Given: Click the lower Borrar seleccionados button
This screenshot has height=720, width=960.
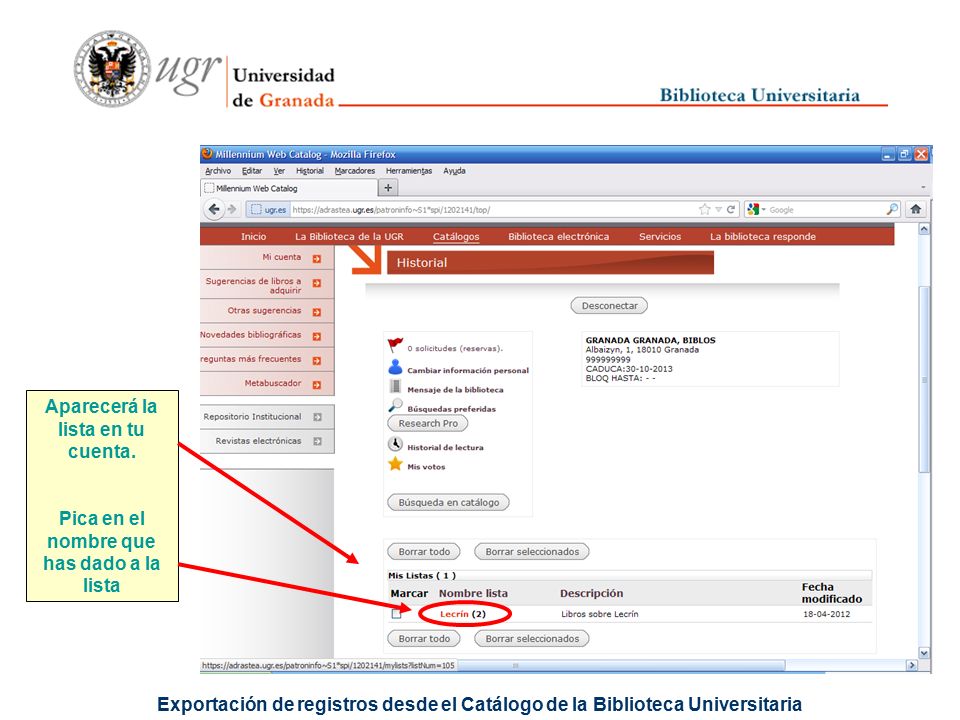Looking at the screenshot, I should [x=532, y=639].
